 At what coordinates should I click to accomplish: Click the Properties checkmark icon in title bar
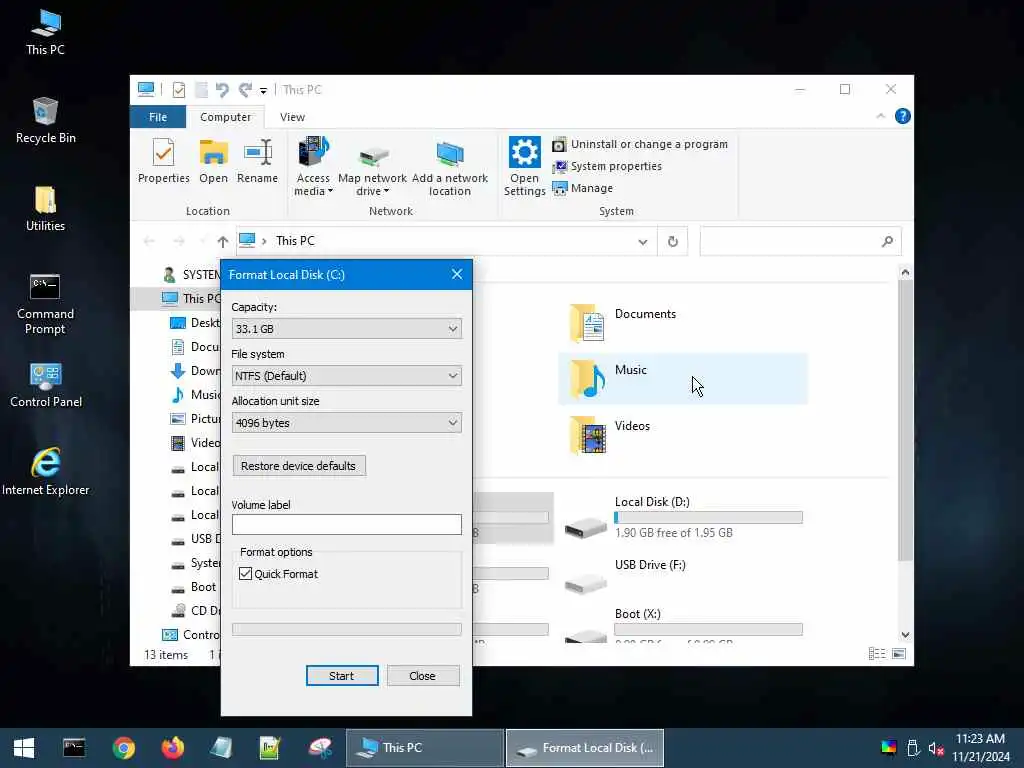pos(179,89)
